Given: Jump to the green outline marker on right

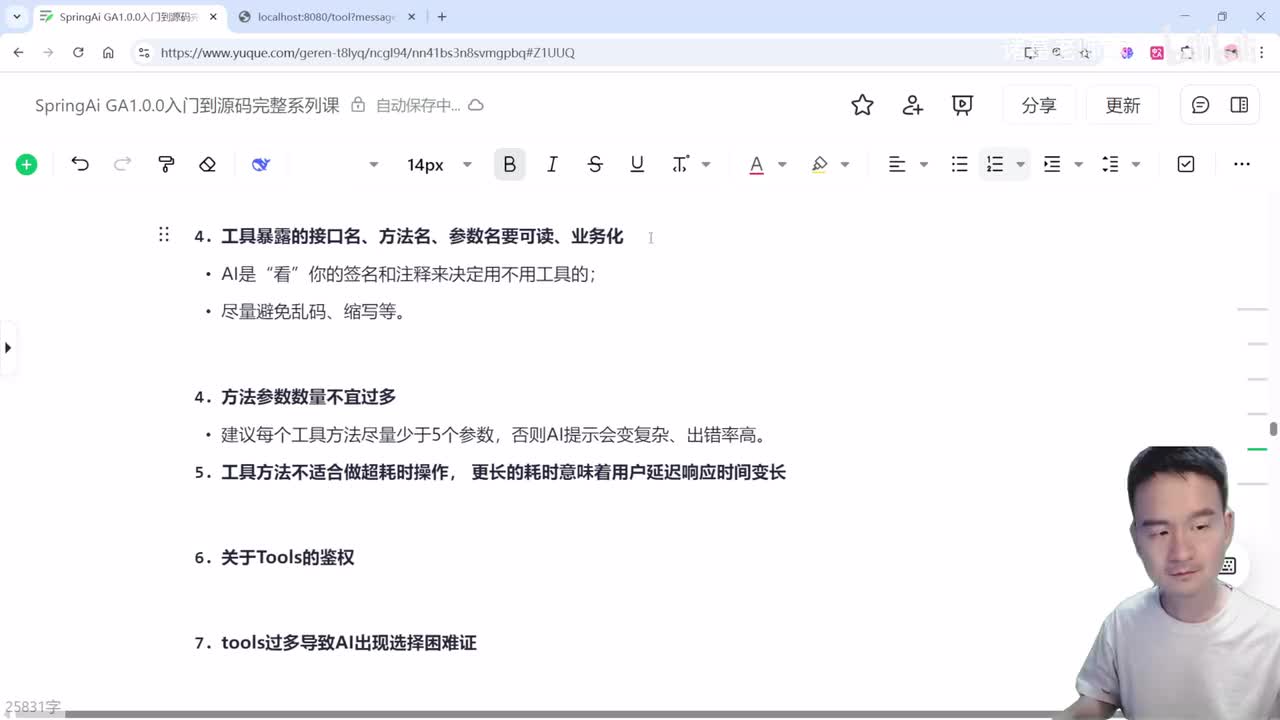Looking at the screenshot, I should click(1257, 450).
